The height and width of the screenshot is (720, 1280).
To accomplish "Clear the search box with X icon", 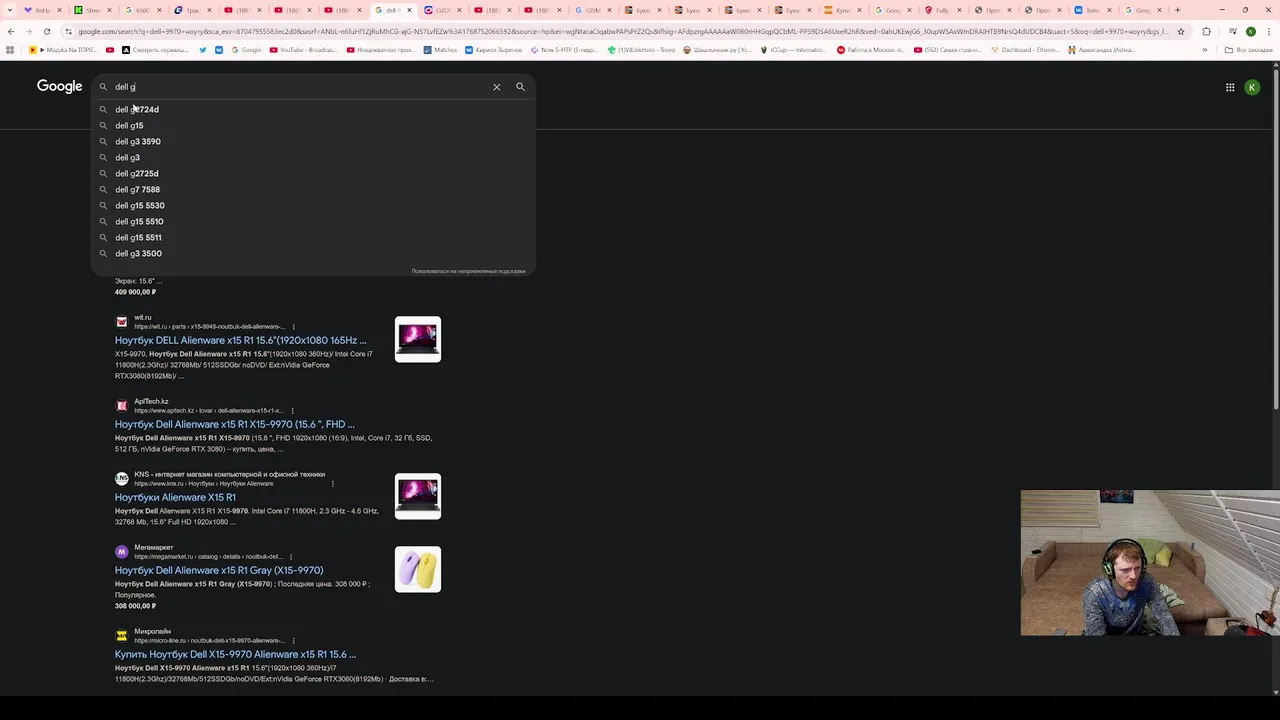I will pyautogui.click(x=496, y=87).
